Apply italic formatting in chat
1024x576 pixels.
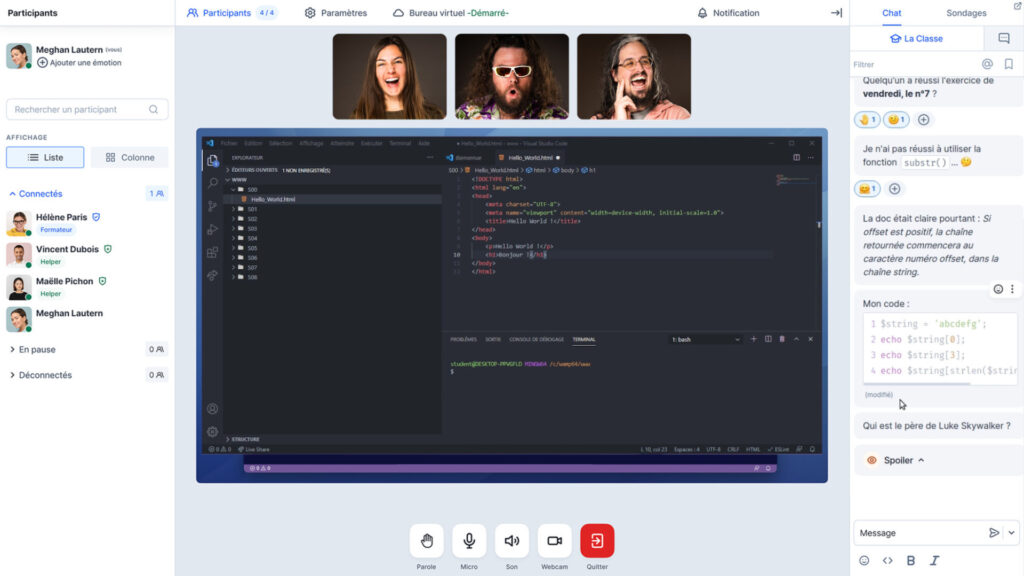[935, 560]
